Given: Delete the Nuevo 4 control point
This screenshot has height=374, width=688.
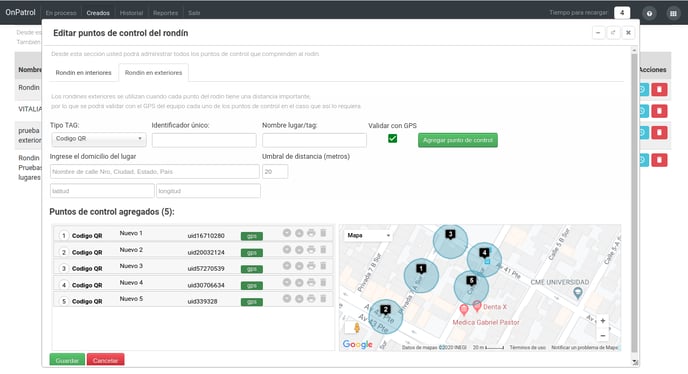Looking at the screenshot, I should 323,282.
